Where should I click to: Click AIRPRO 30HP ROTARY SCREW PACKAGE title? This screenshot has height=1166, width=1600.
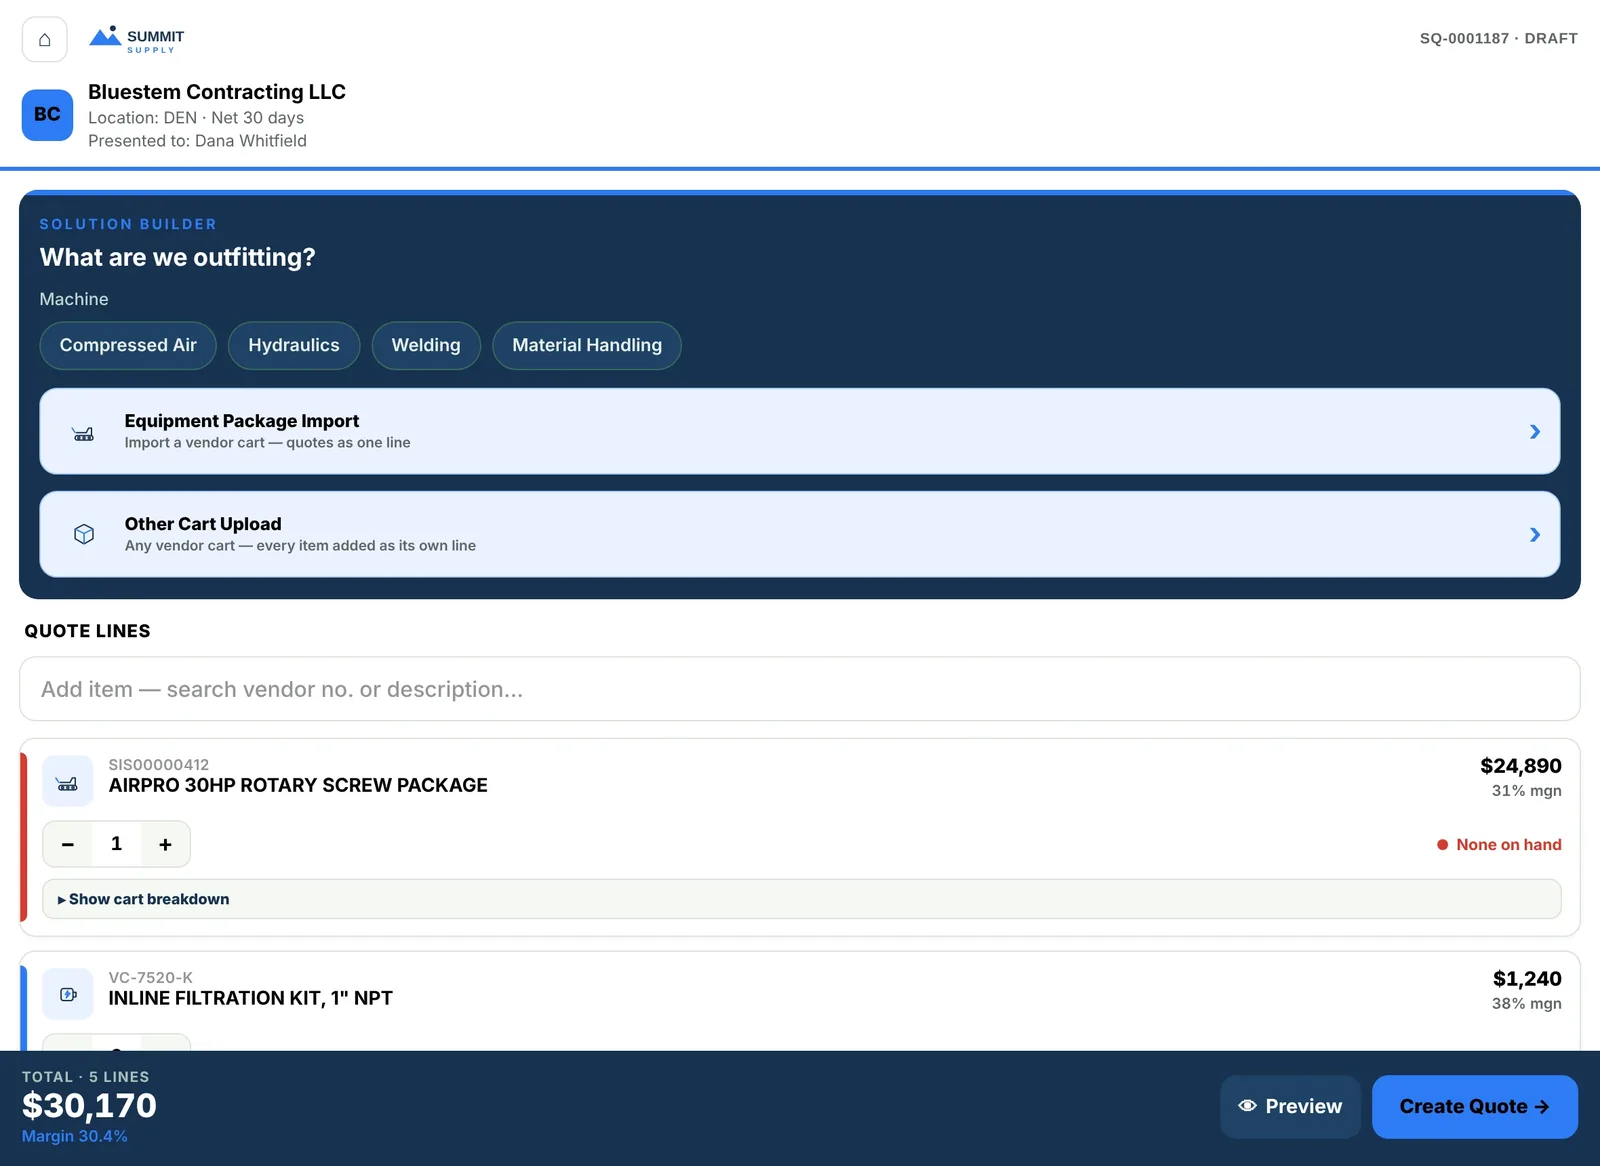pos(298,785)
